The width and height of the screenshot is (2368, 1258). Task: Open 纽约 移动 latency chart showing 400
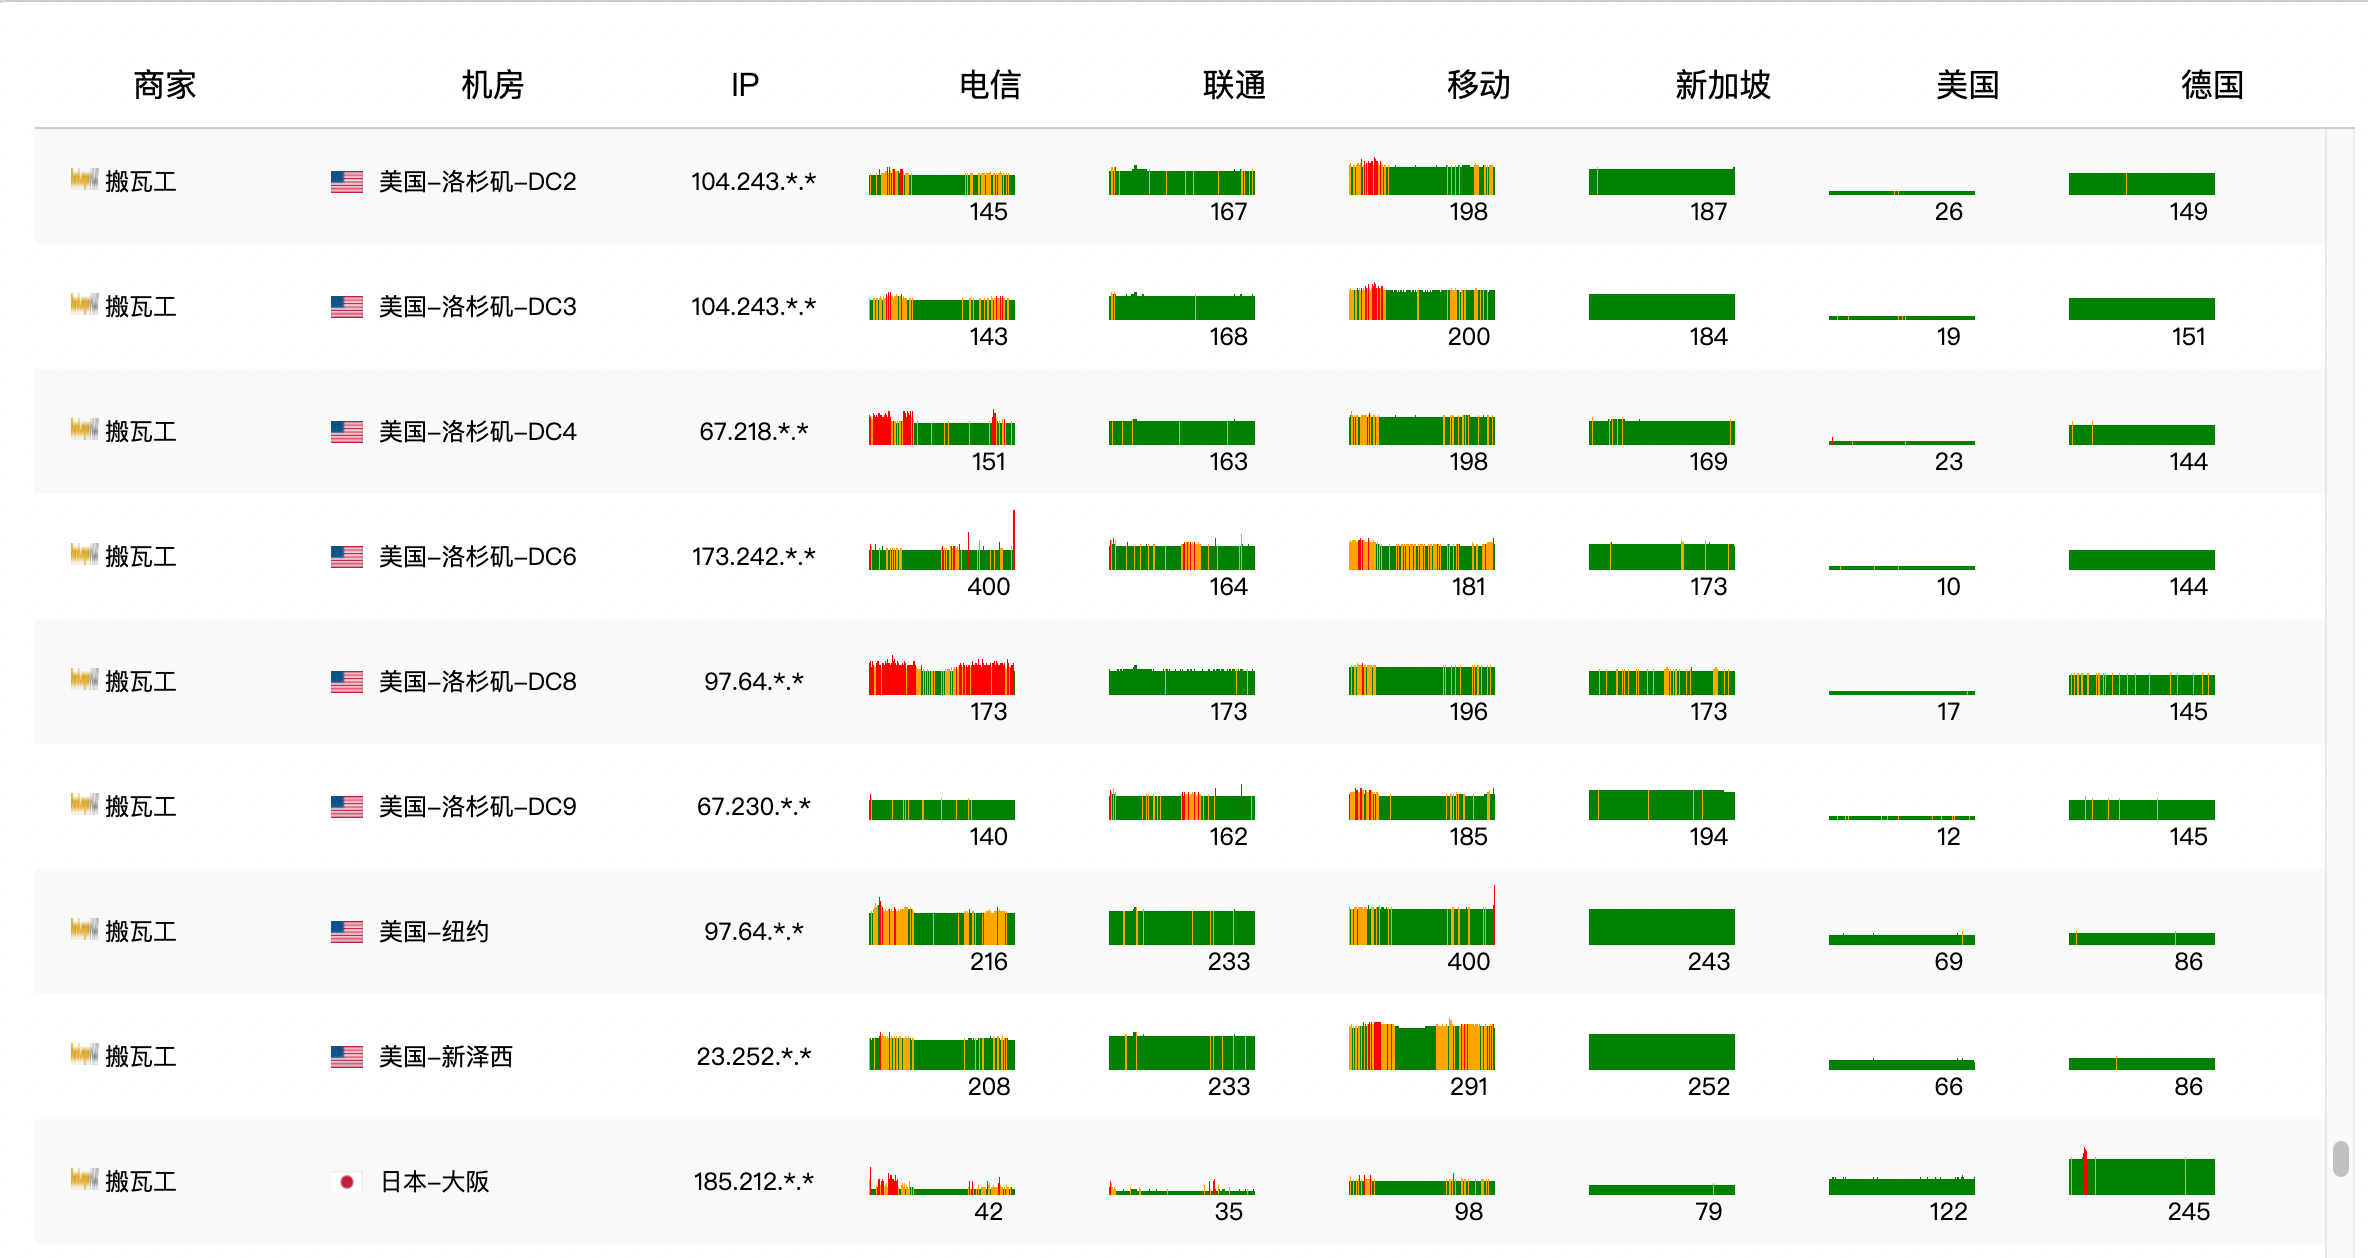click(x=1422, y=916)
